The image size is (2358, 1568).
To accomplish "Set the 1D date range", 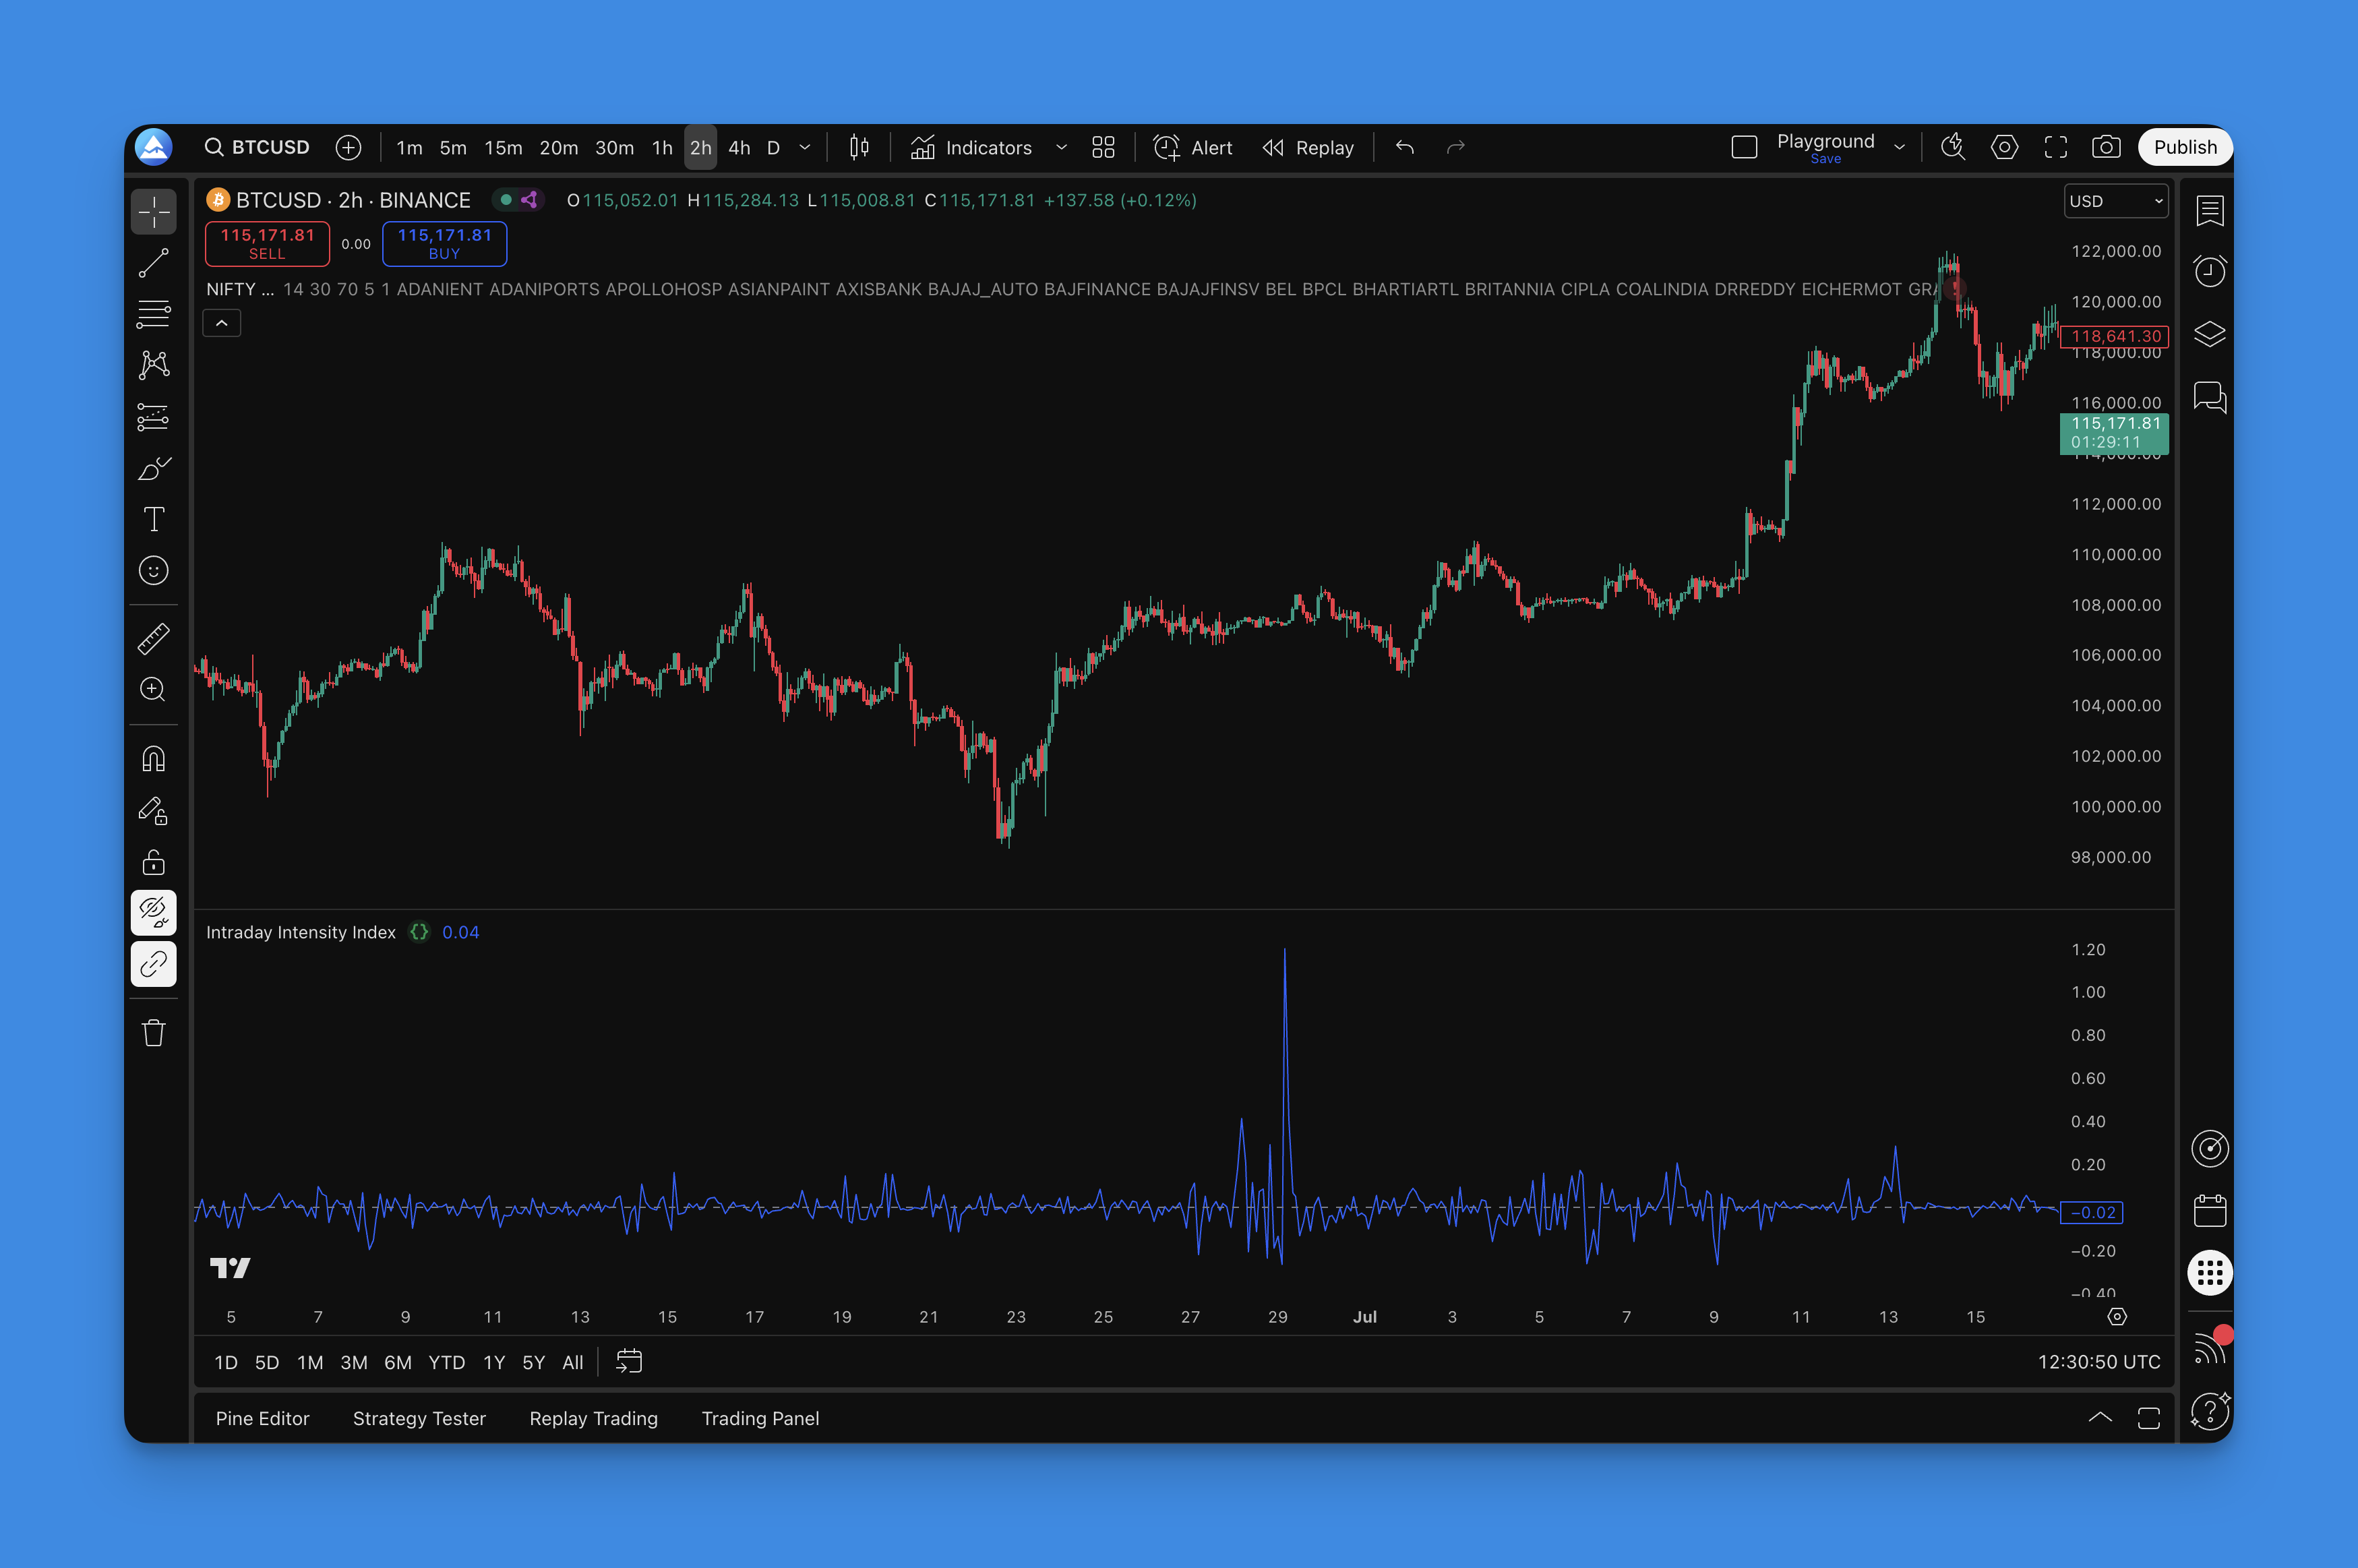I will [x=226, y=1362].
